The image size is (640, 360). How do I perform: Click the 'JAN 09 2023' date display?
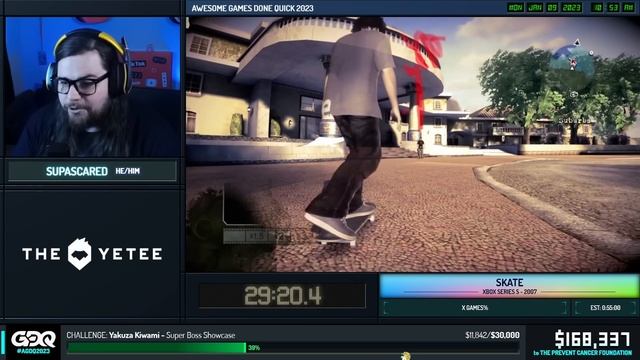553,8
